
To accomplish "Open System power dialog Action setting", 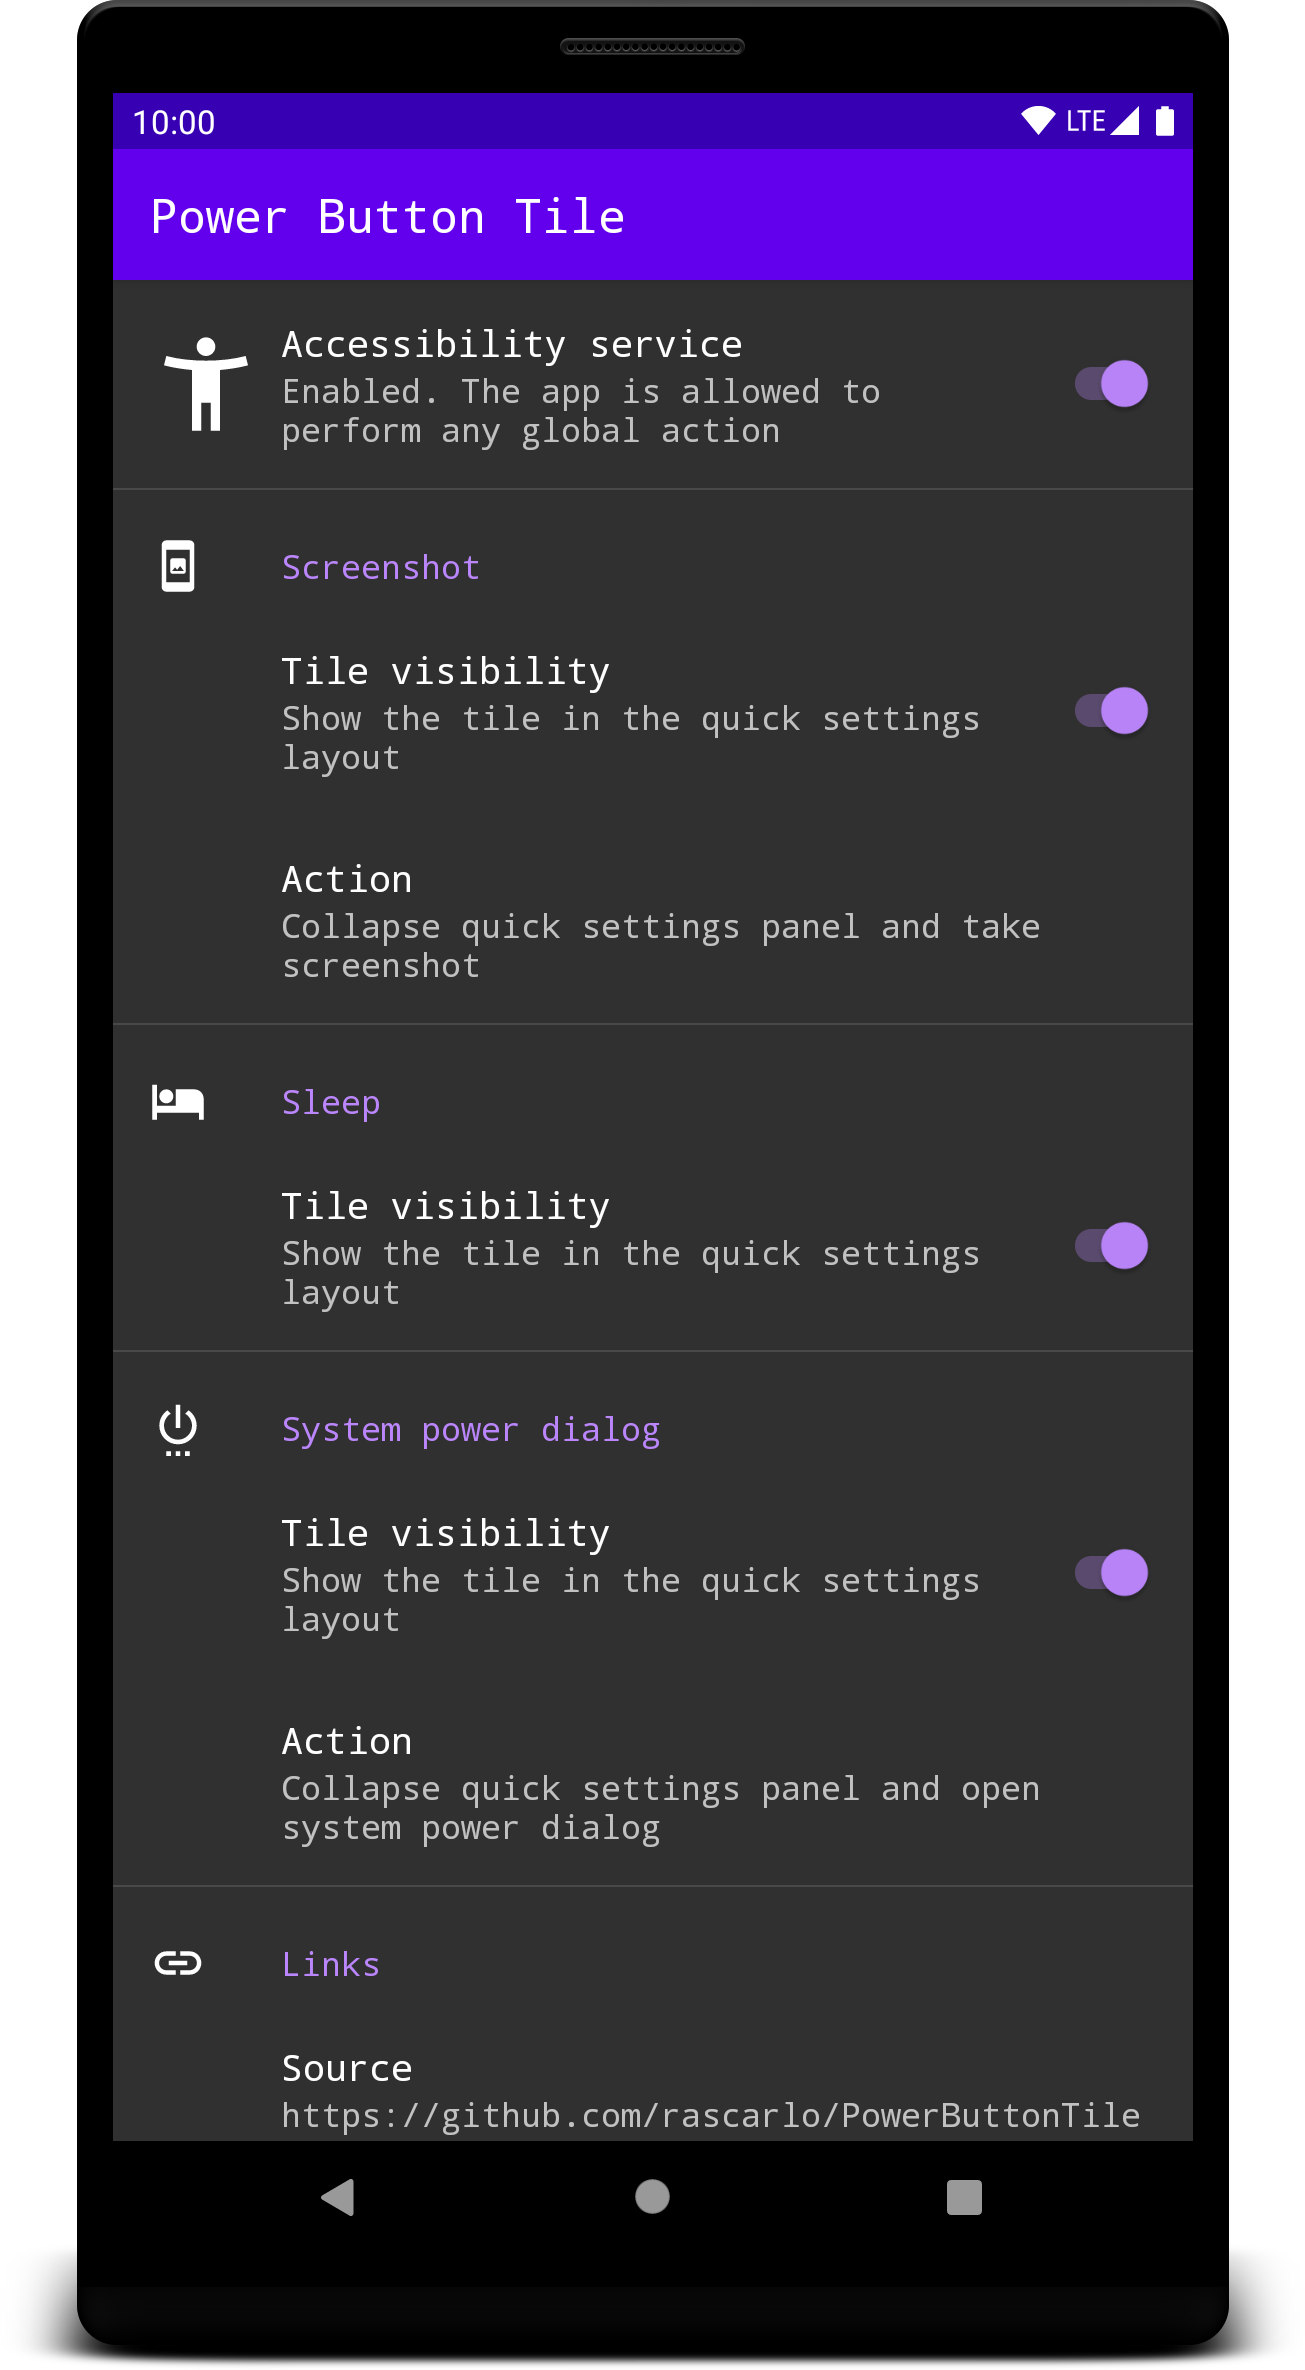I will click(660, 1783).
